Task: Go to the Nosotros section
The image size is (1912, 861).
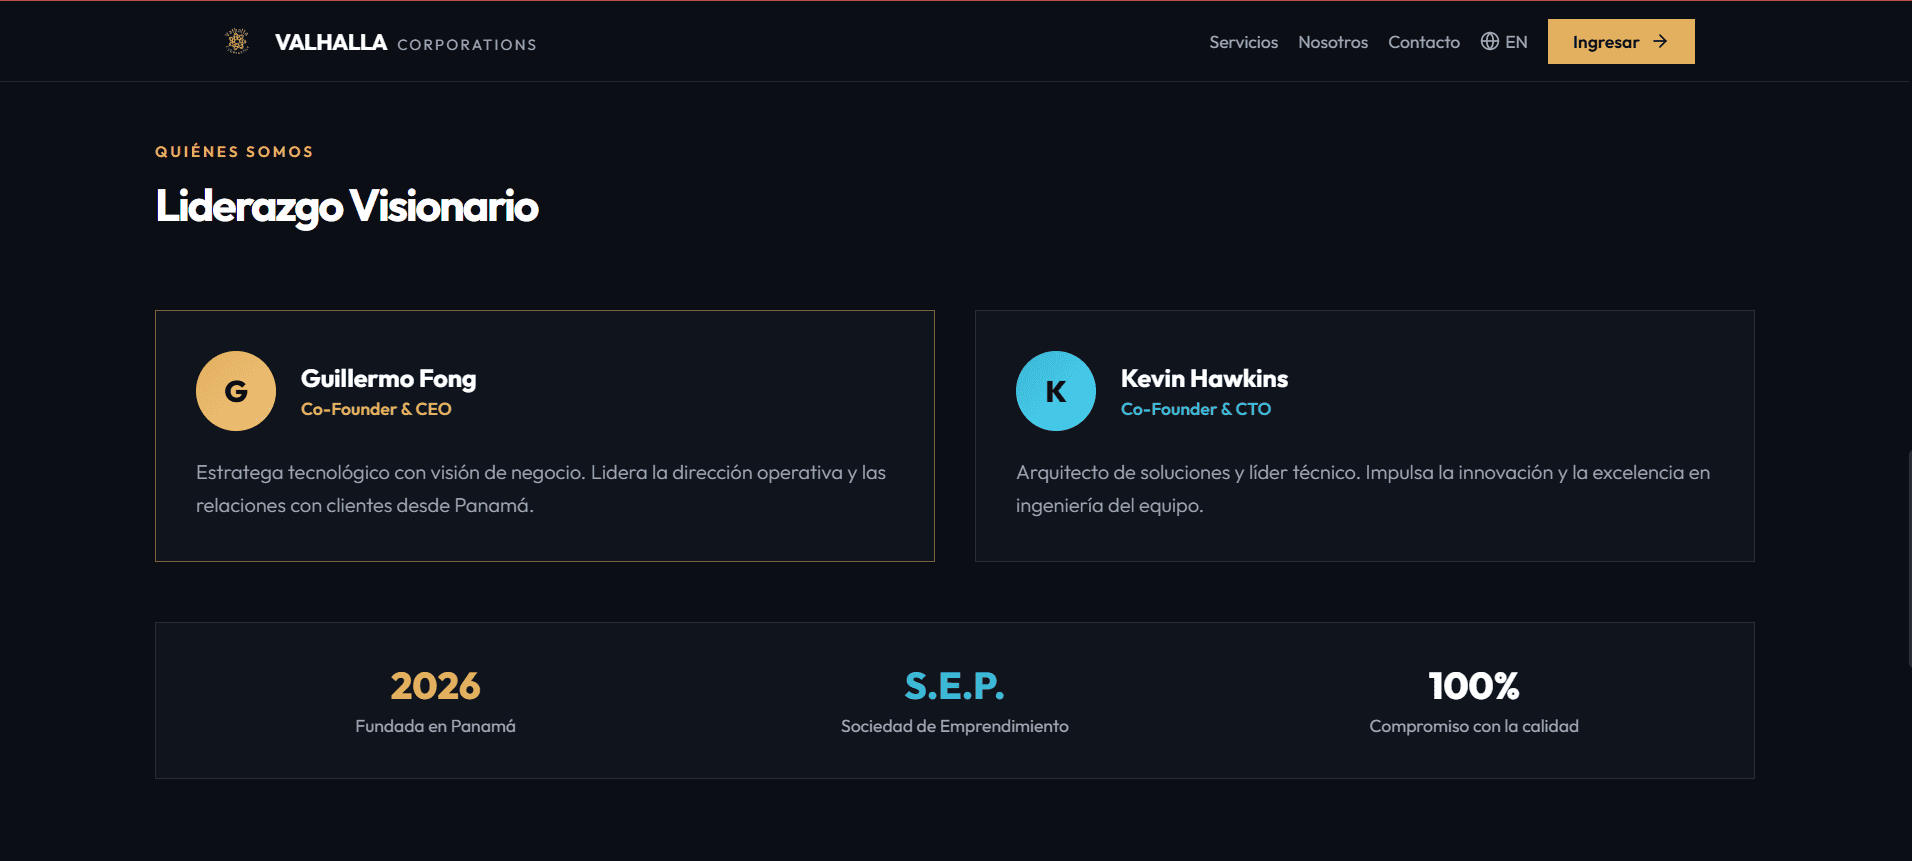Action: tap(1333, 42)
